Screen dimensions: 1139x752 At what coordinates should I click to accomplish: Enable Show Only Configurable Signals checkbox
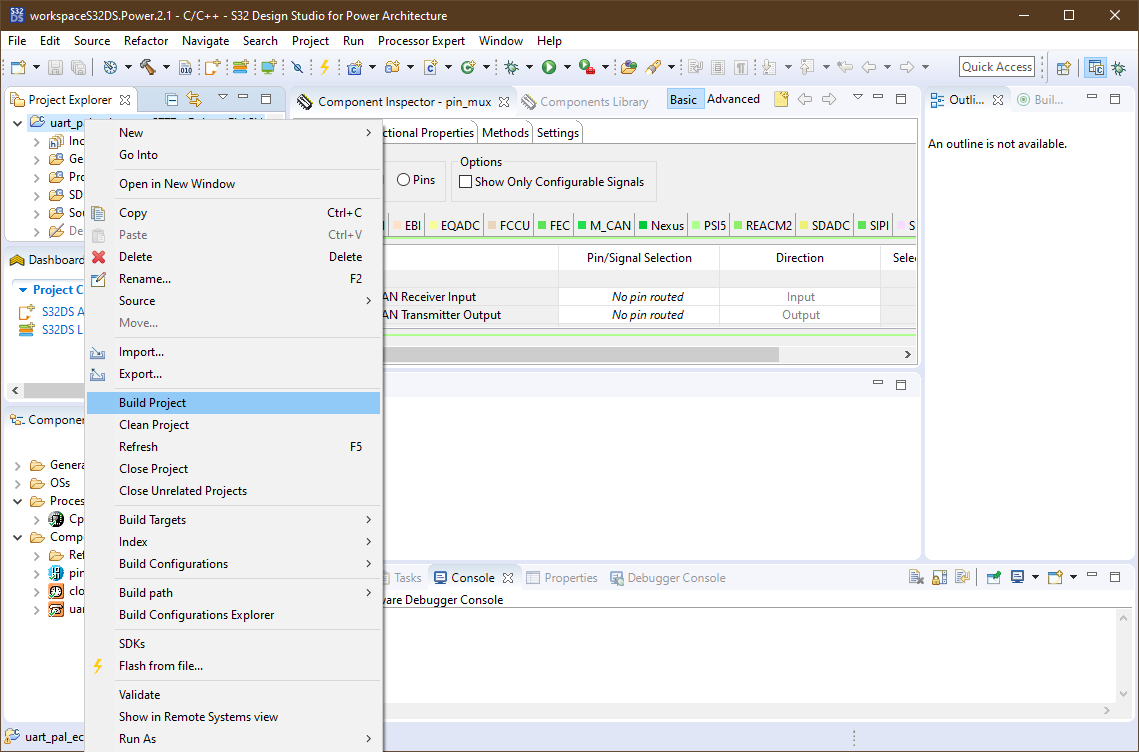coord(465,182)
